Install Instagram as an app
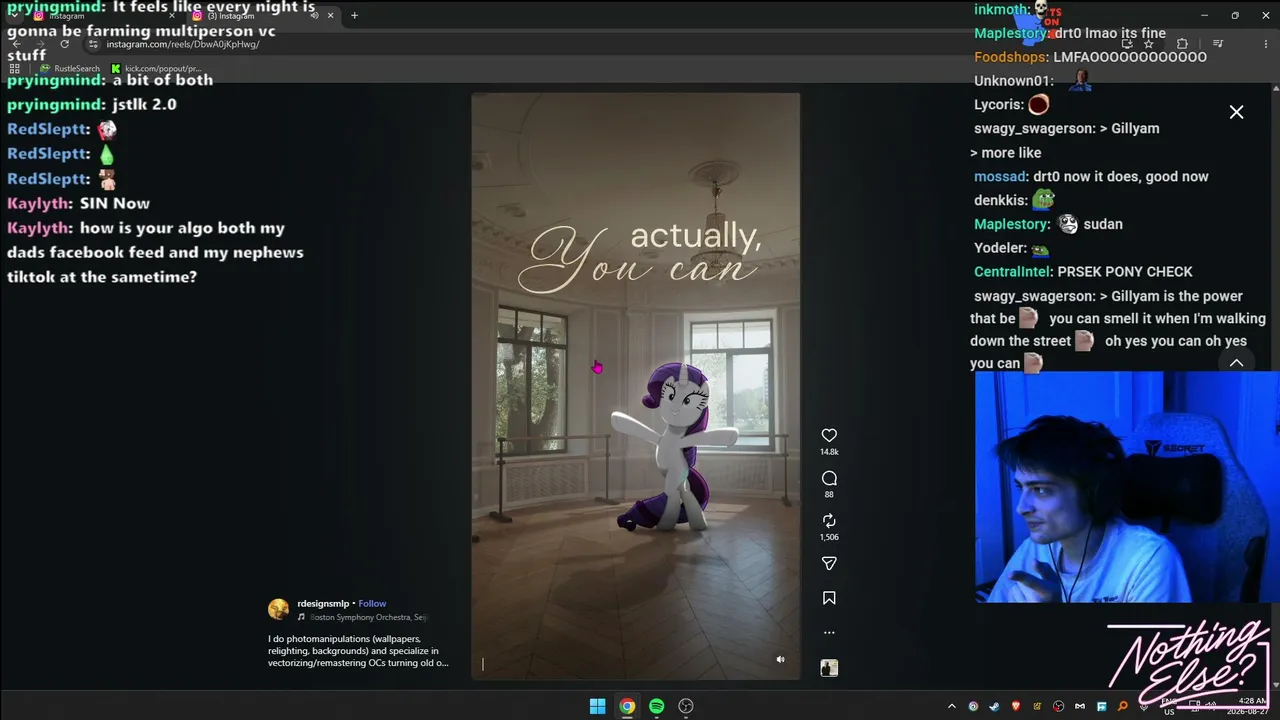 [1127, 44]
